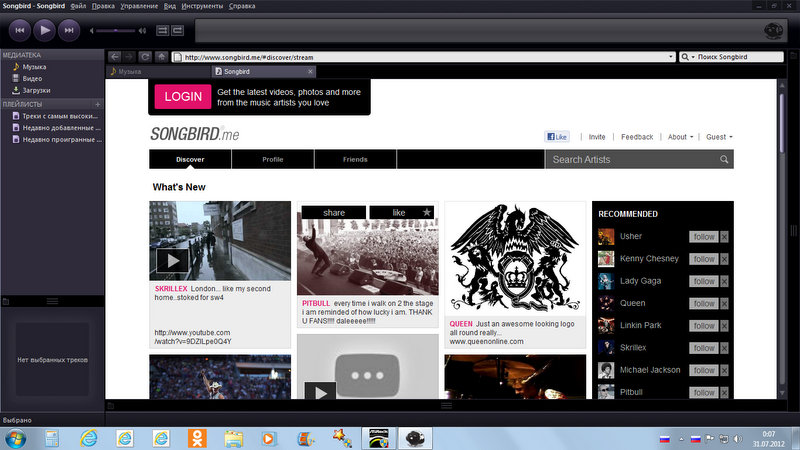Select Видео in the library sidebar

click(x=32, y=79)
